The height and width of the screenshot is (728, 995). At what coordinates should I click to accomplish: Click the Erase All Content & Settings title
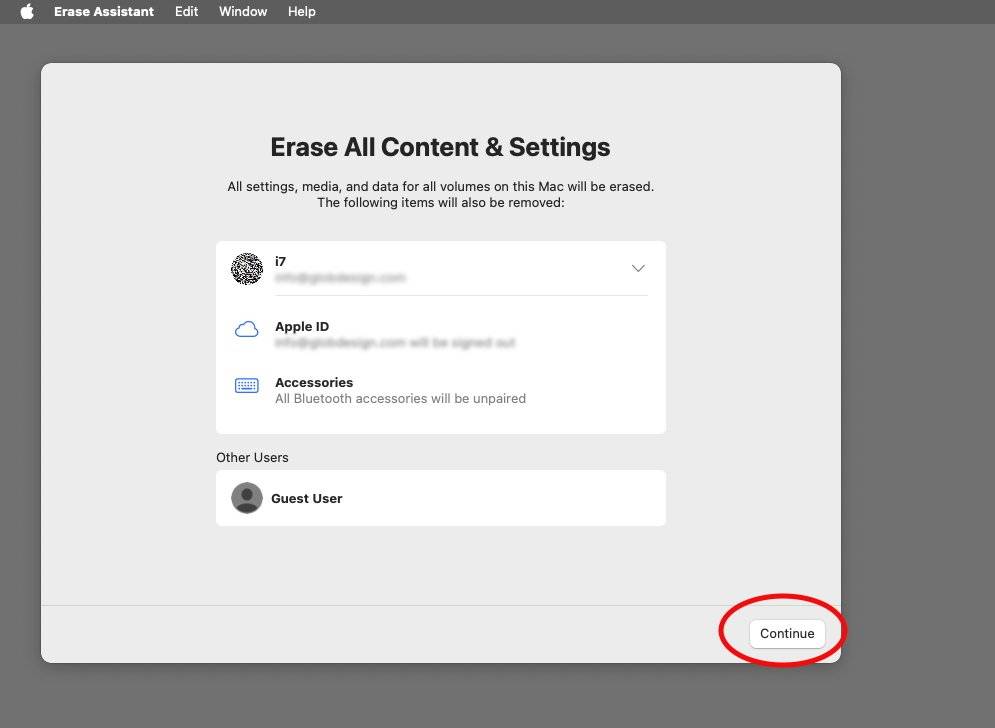point(440,147)
